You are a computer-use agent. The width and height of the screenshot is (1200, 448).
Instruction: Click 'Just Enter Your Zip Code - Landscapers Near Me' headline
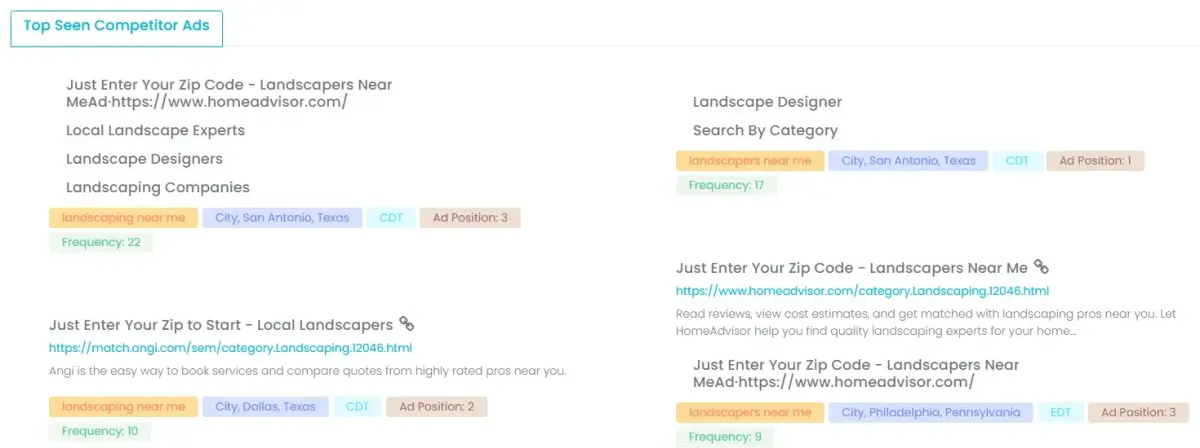pos(851,268)
